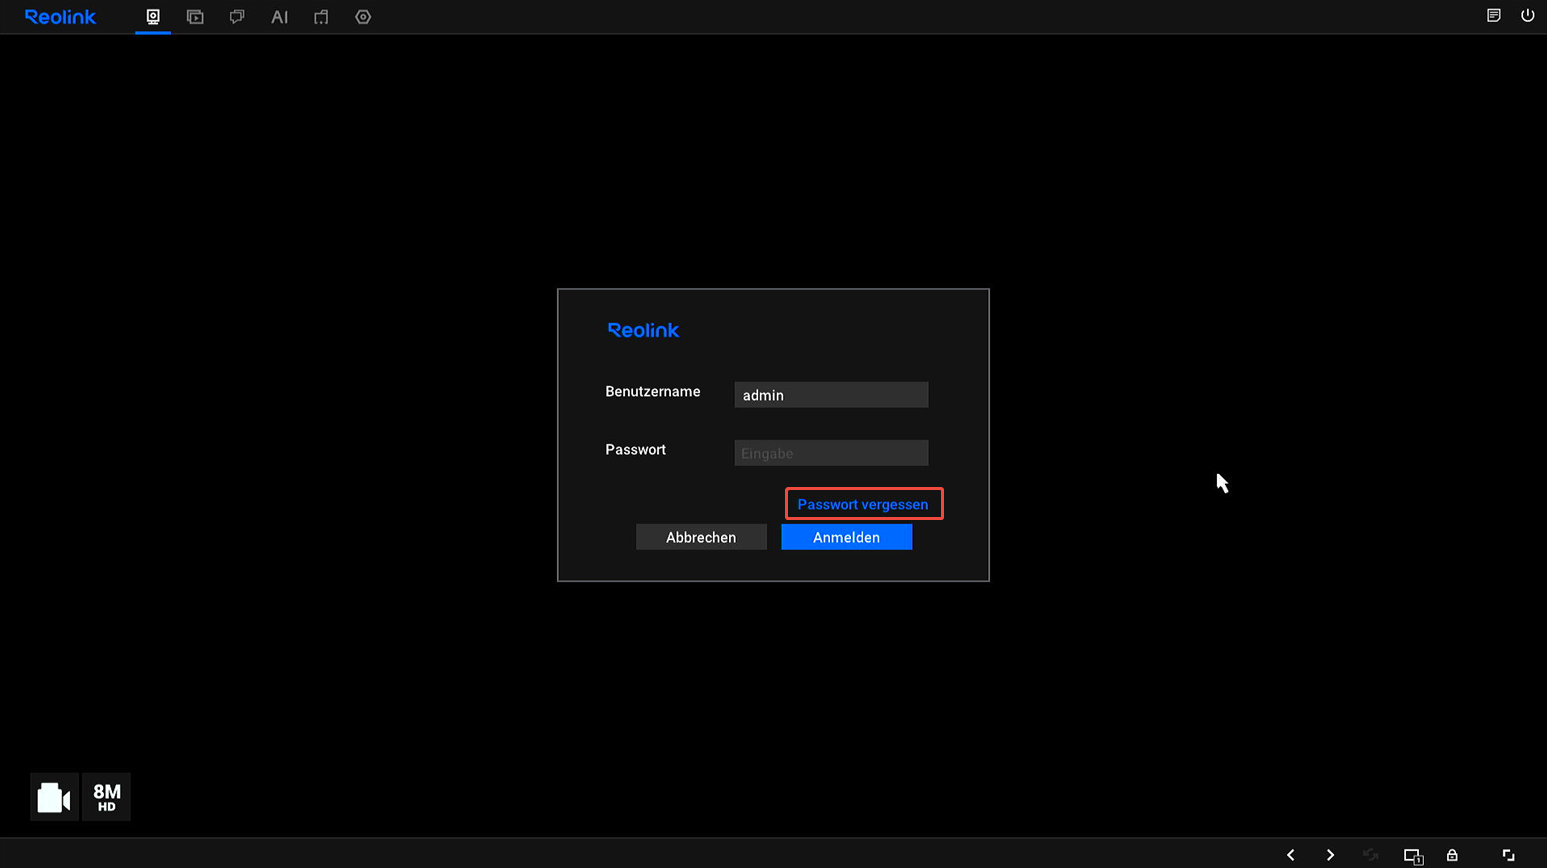Click the 8M HD resolution badge
This screenshot has height=868, width=1547.
[106, 797]
